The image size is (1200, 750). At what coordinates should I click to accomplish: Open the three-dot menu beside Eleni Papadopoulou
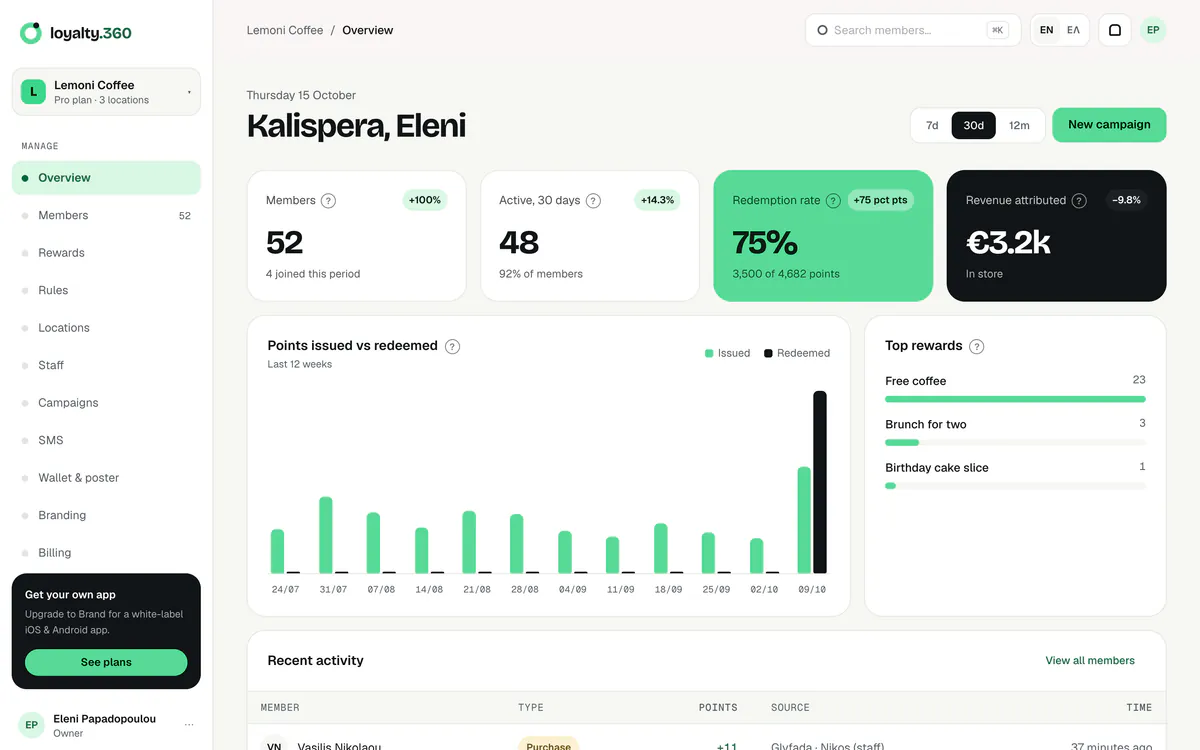point(189,725)
